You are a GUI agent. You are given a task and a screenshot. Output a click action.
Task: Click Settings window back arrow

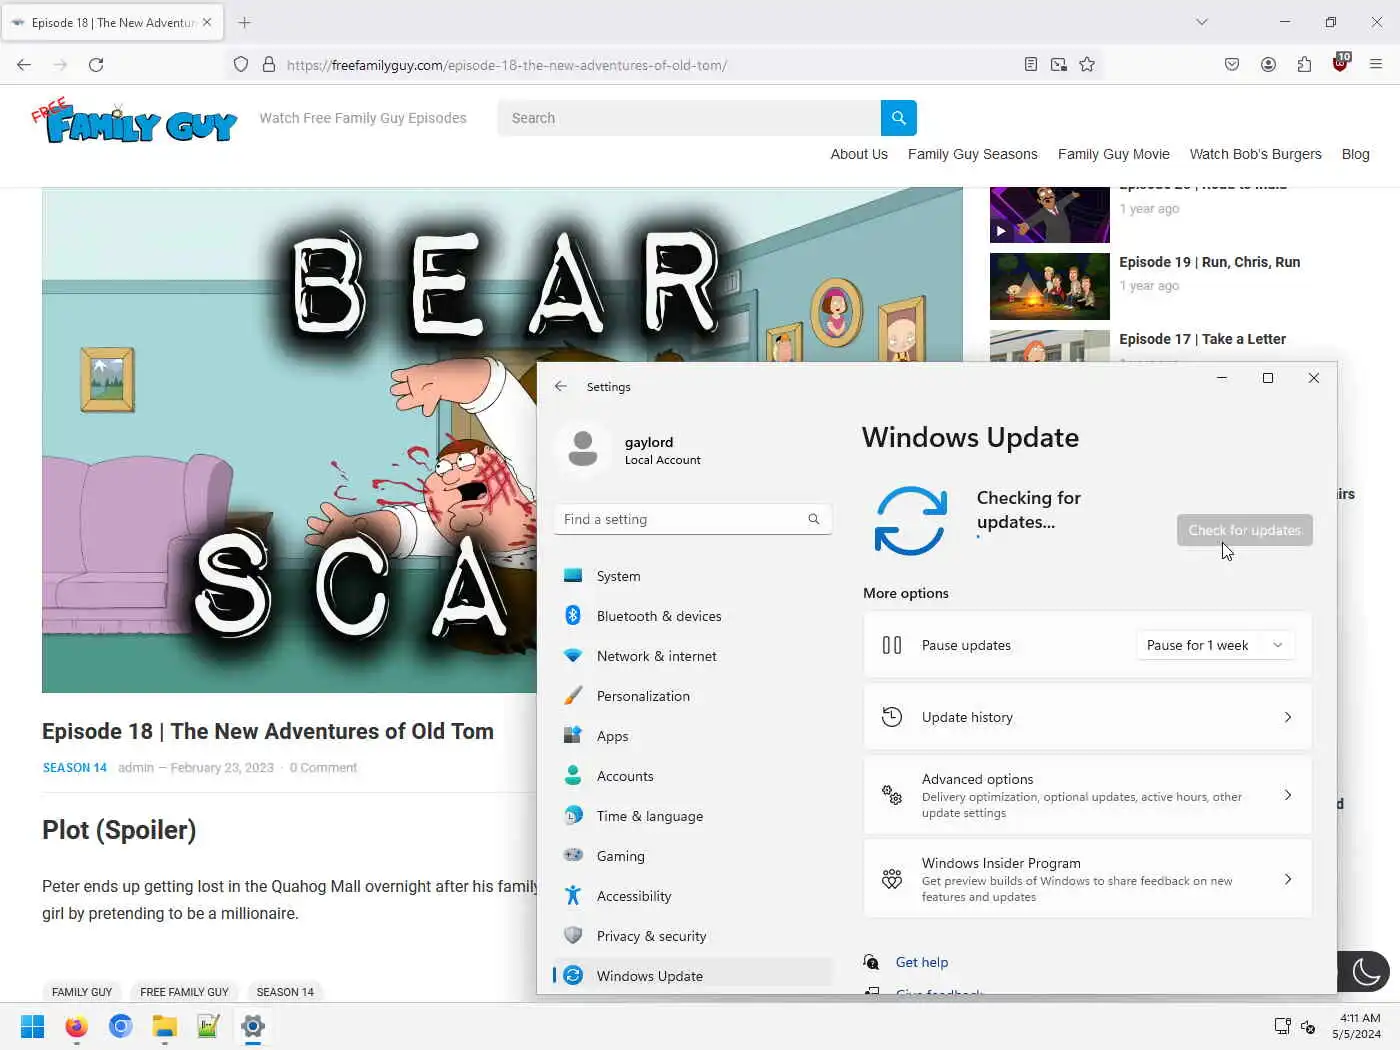pyautogui.click(x=561, y=386)
